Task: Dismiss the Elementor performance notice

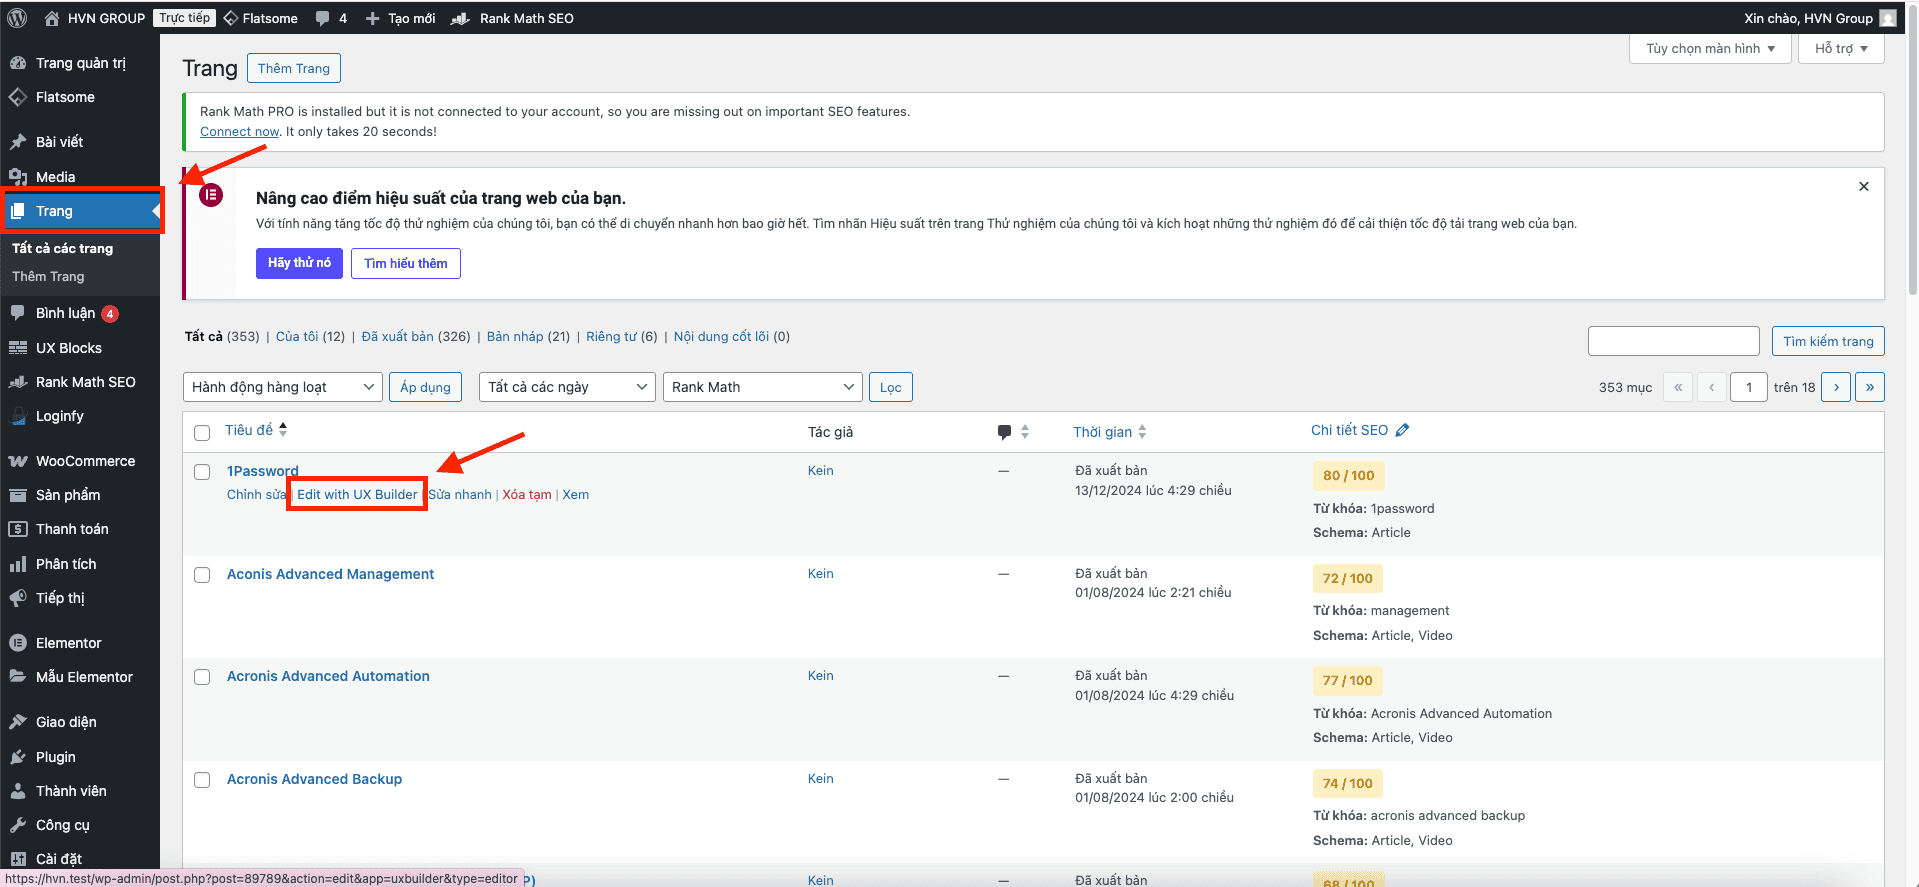Action: [1864, 186]
